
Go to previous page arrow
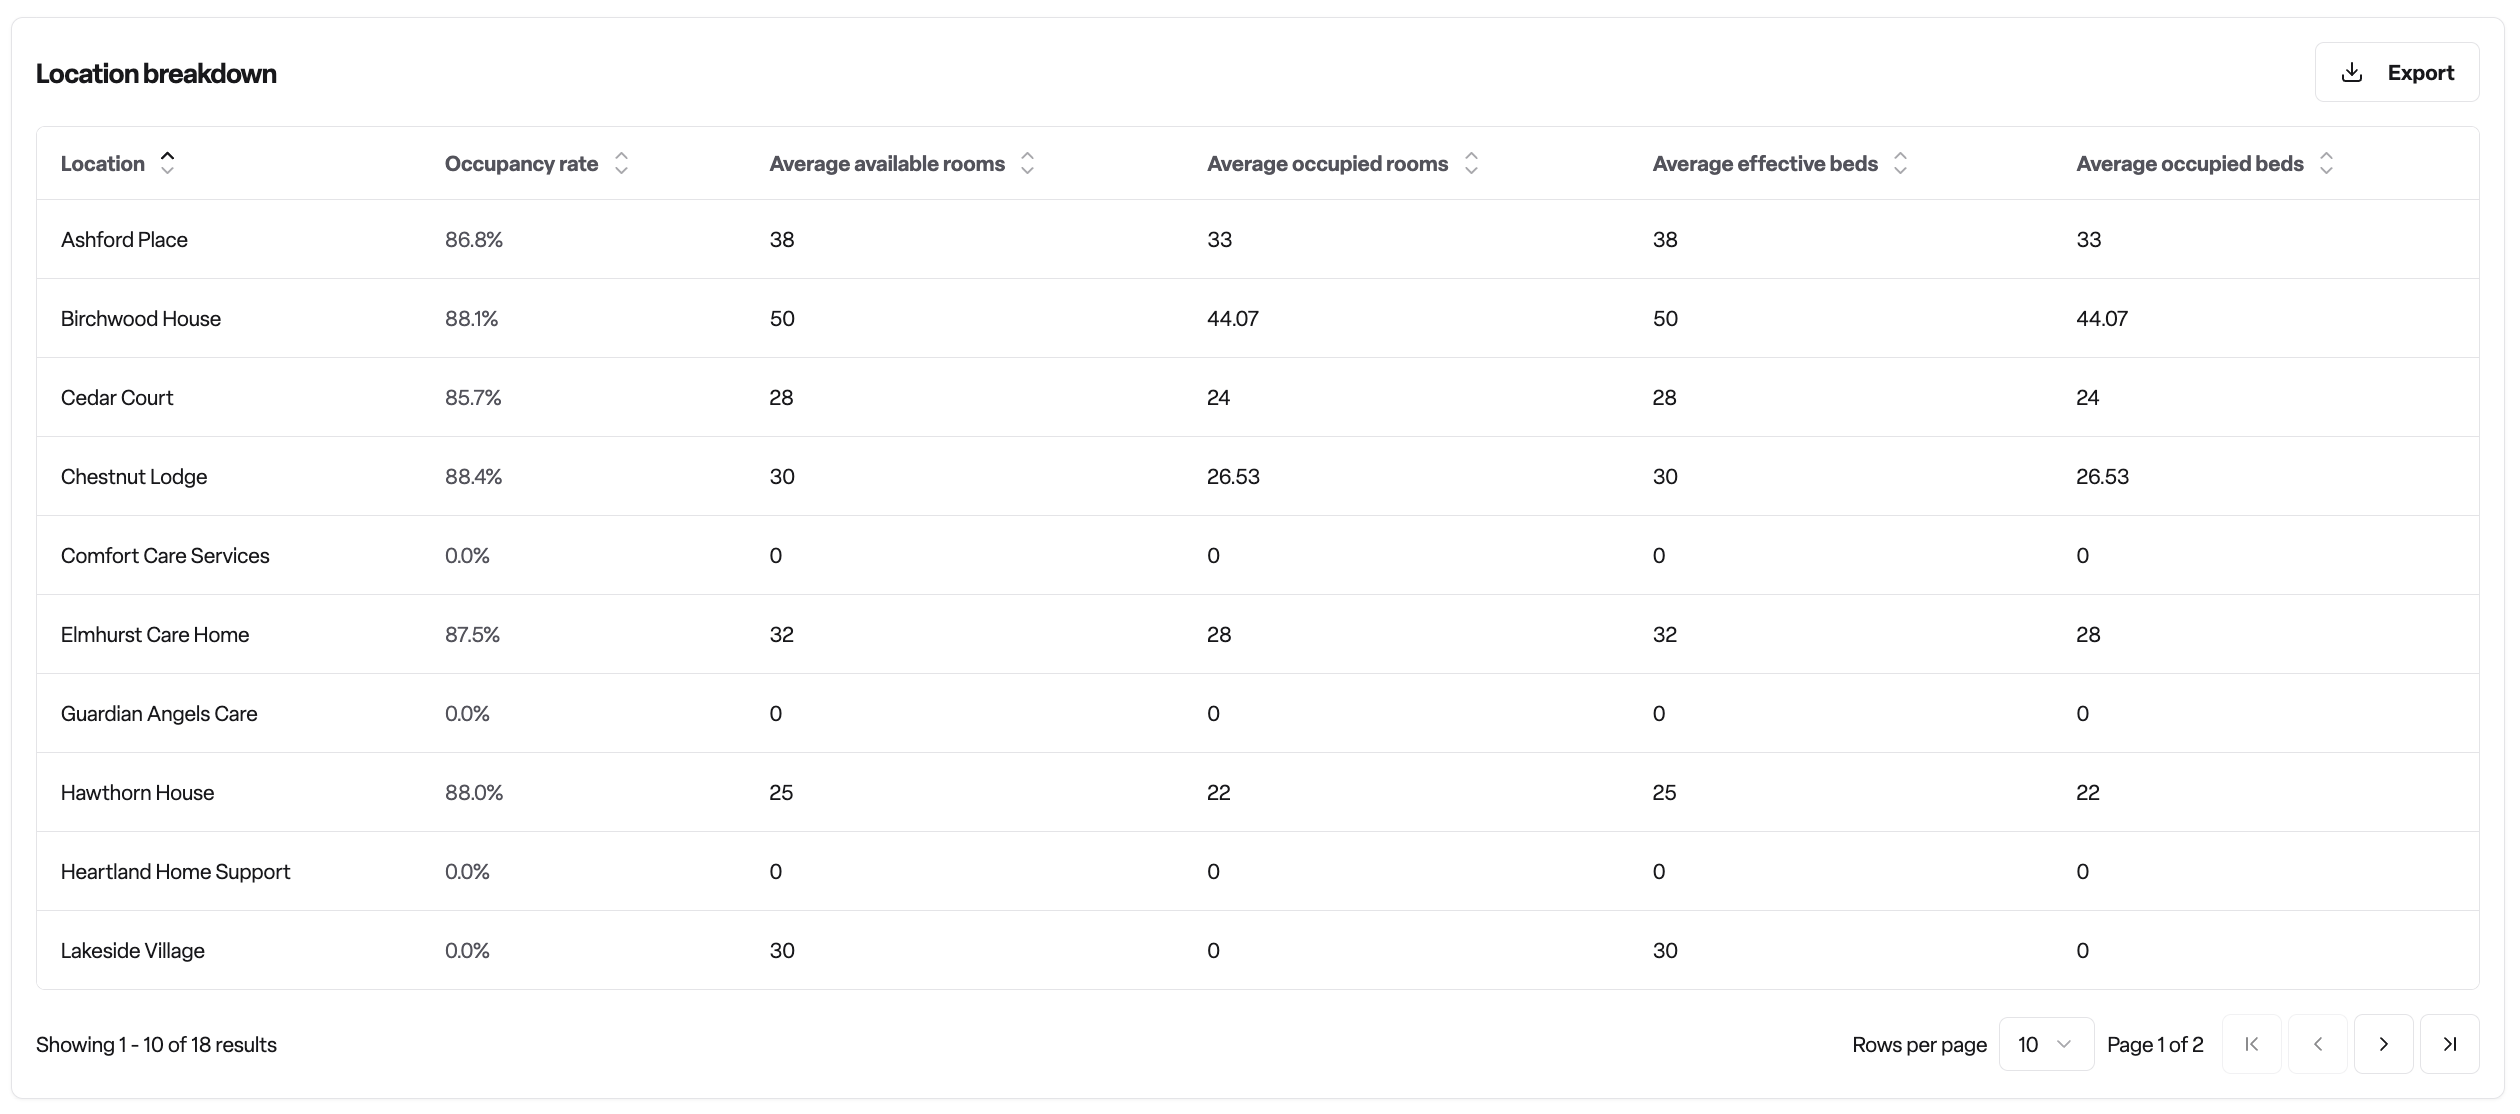point(2318,1044)
